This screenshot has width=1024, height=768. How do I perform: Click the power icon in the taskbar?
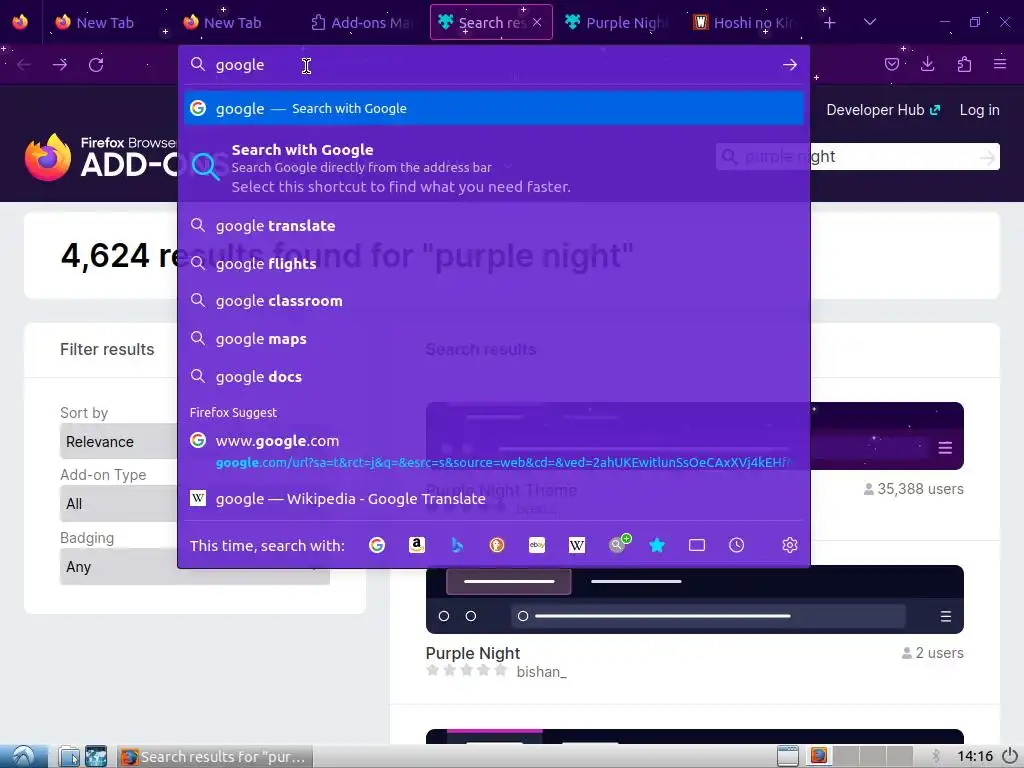click(x=1010, y=756)
